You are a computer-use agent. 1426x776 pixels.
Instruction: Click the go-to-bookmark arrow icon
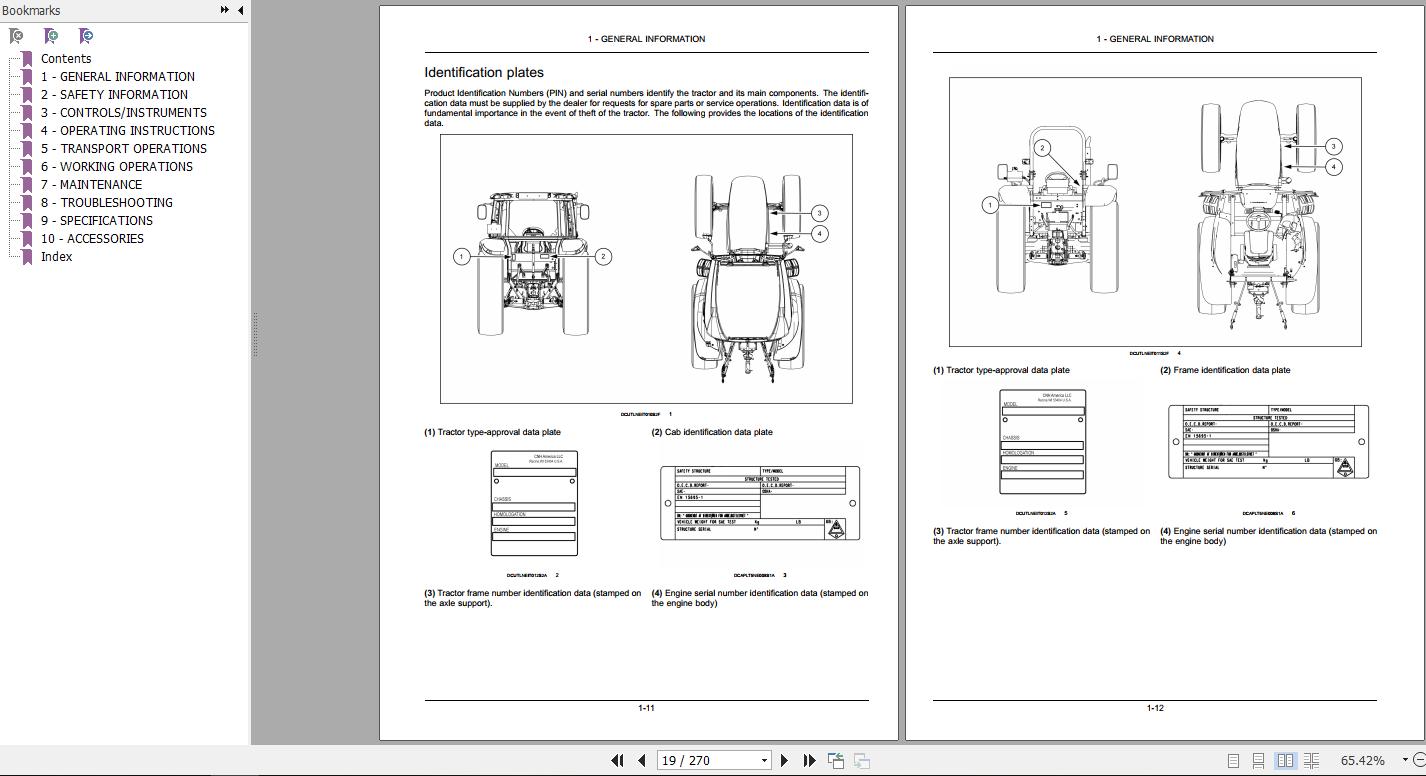click(86, 36)
